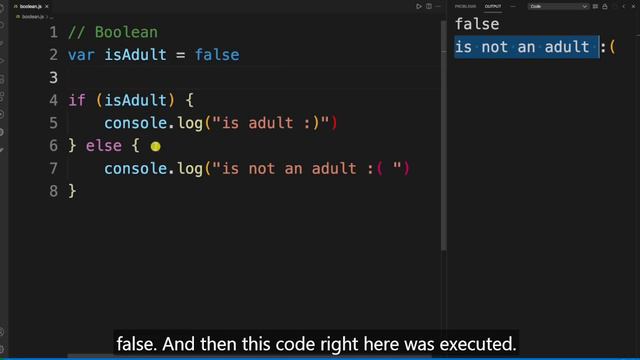The image size is (640, 360).
Task: Split the editor with the split icon
Action: [429, 6]
